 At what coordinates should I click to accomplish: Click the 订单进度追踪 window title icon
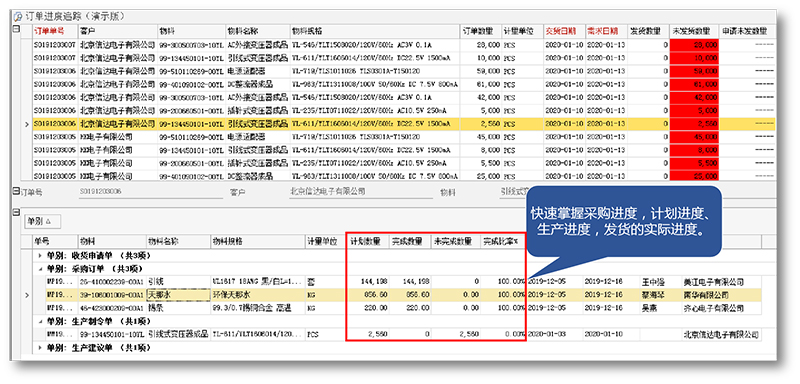(17, 17)
